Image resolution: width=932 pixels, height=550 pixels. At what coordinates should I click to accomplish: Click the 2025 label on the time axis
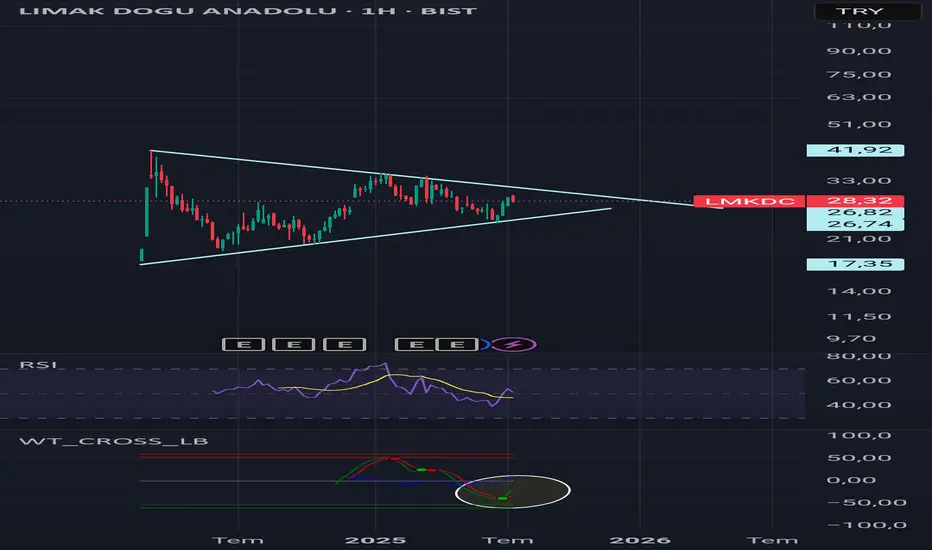coord(376,540)
